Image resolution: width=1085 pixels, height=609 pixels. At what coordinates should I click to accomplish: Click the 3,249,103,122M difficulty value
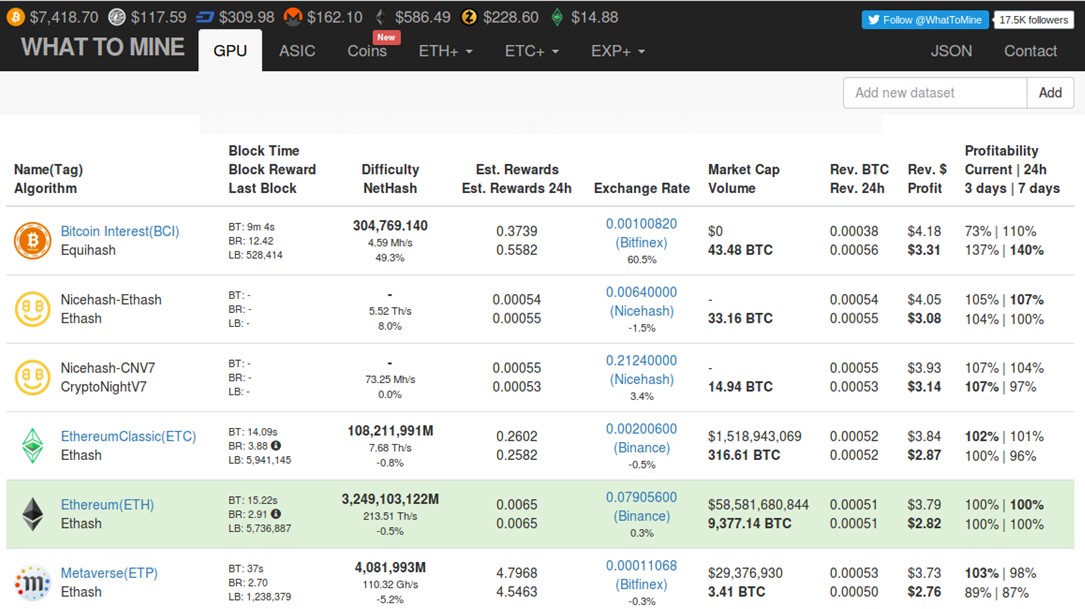coord(390,500)
